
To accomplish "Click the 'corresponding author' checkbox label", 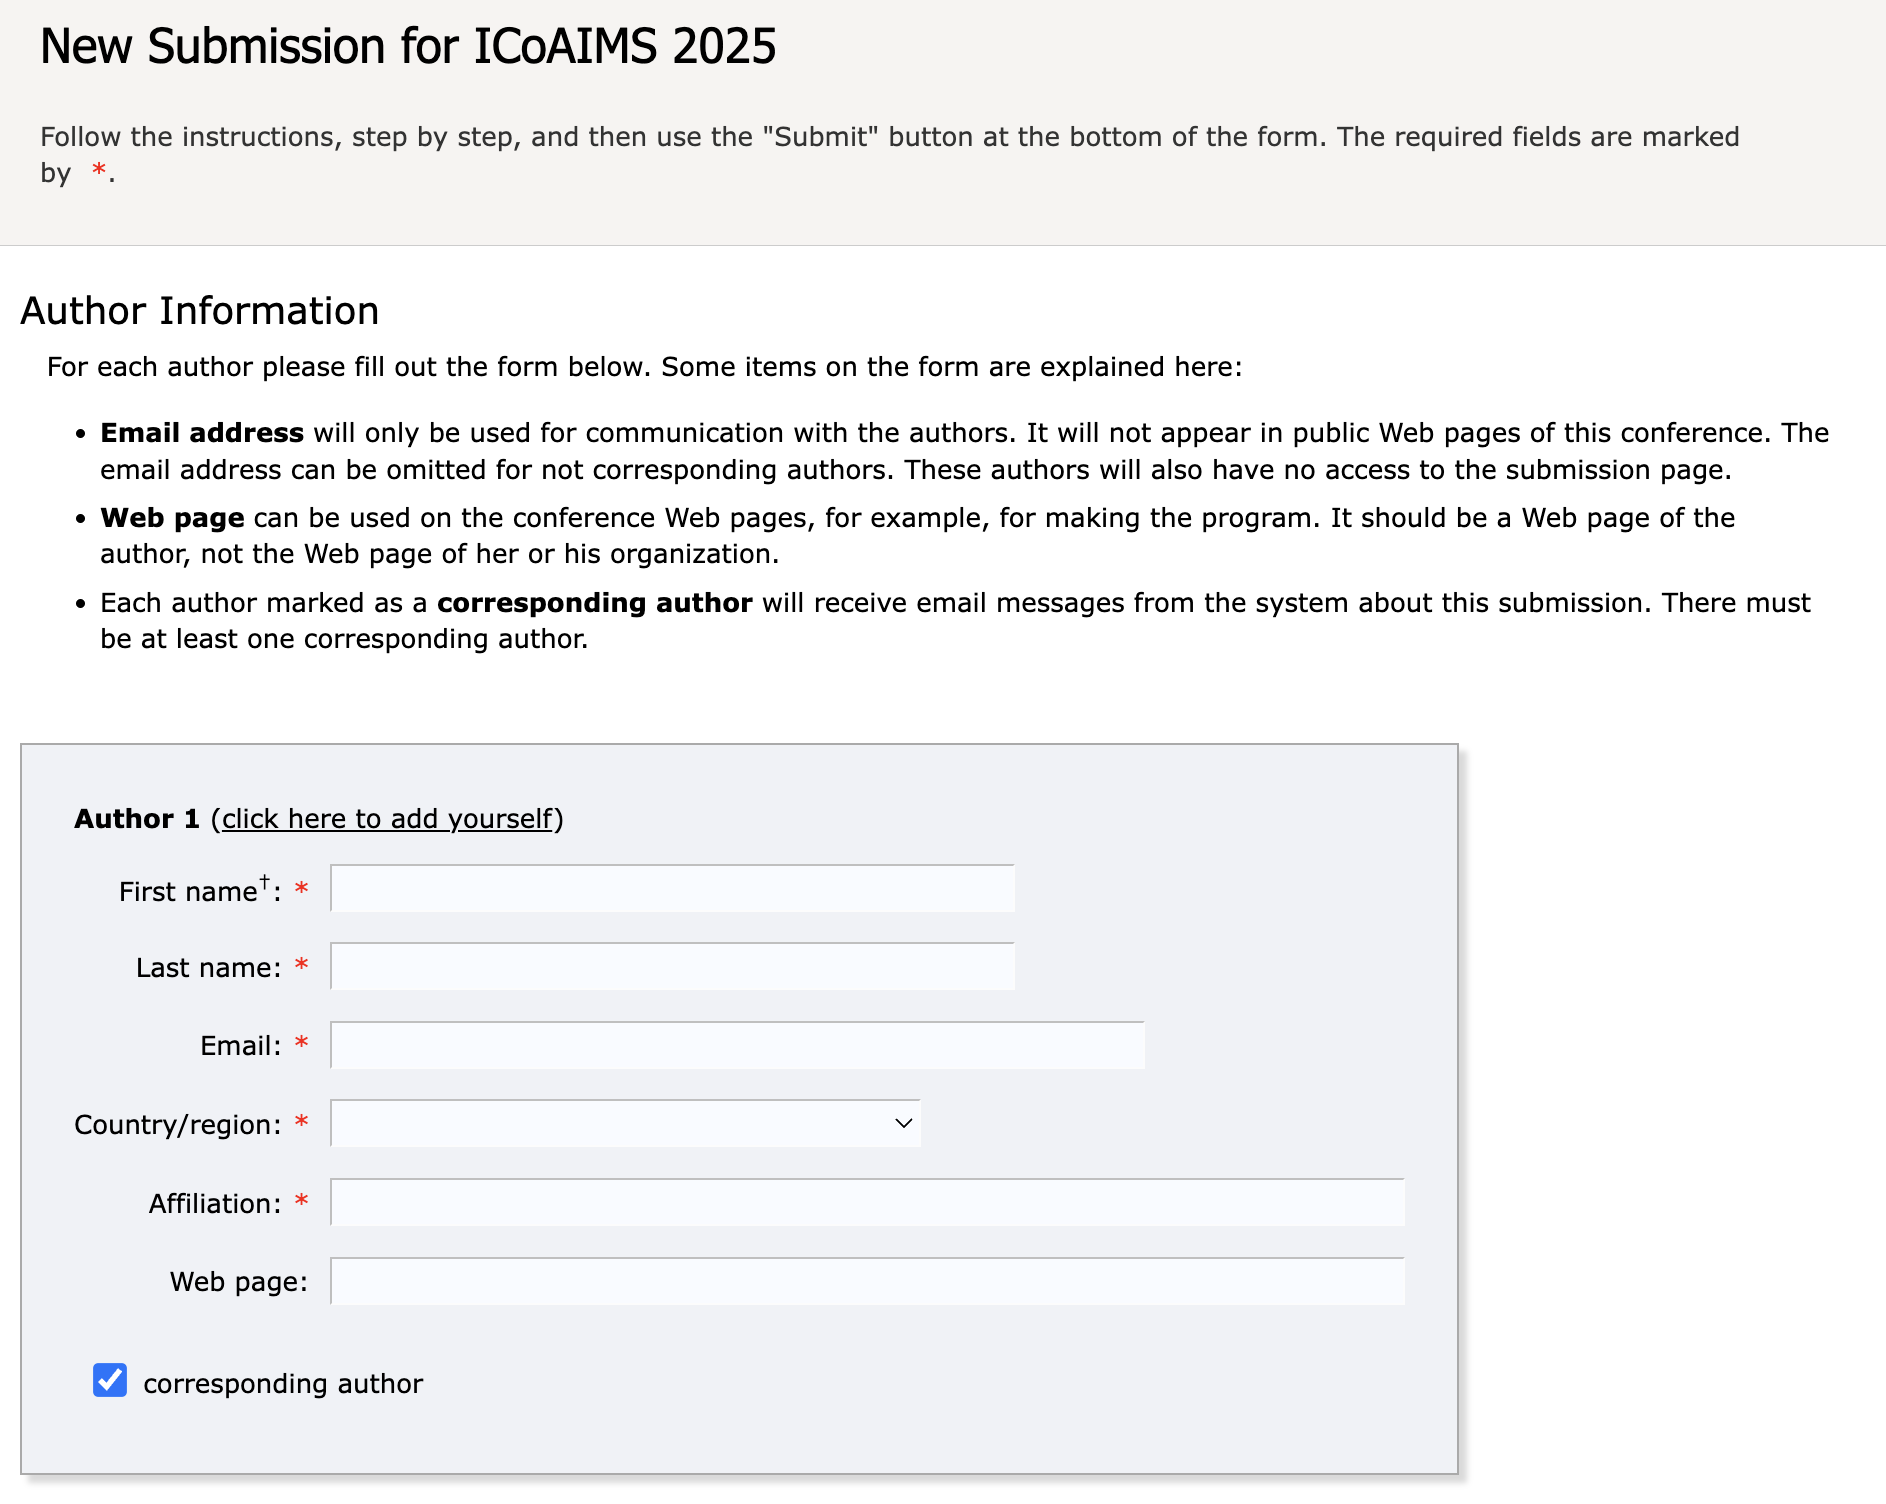I will [x=283, y=1384].
